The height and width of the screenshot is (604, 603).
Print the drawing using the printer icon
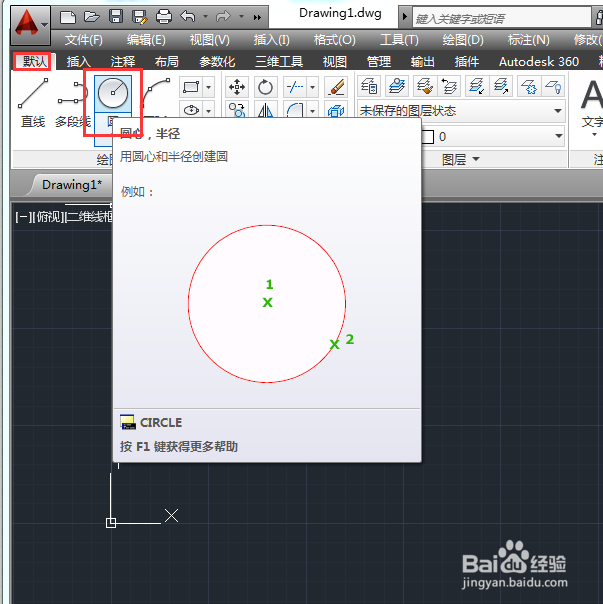(164, 17)
